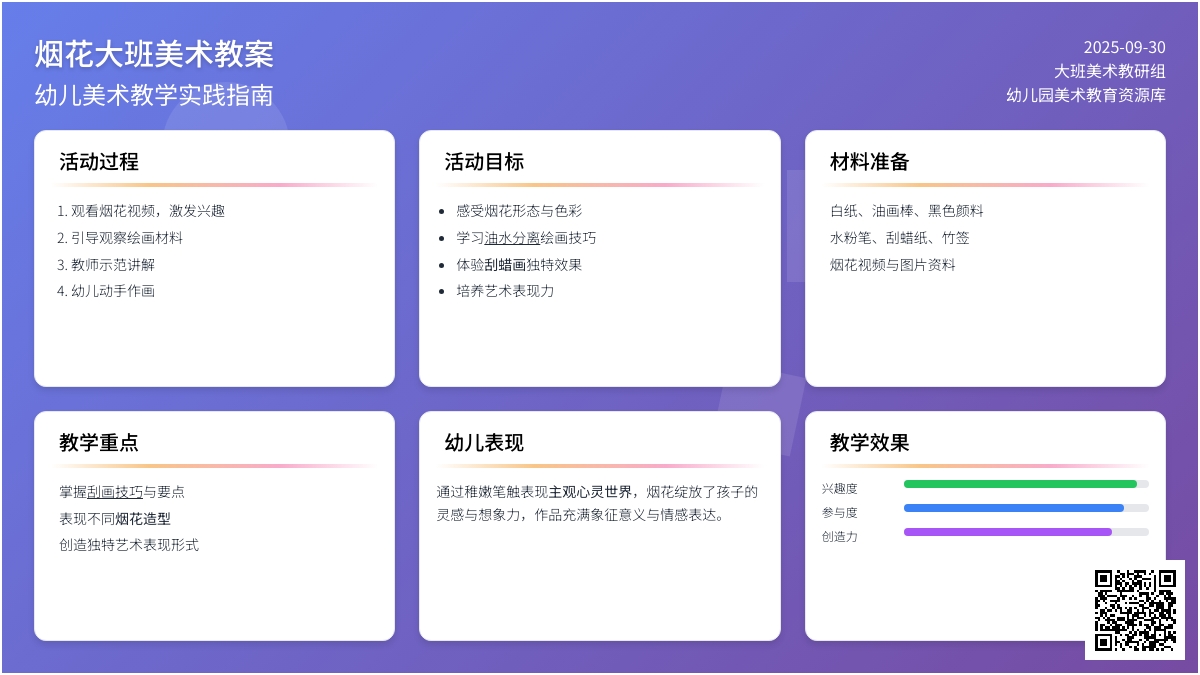Open the underlined 刮画技巧 link
Screen dimensions: 1200x675
click(x=115, y=492)
